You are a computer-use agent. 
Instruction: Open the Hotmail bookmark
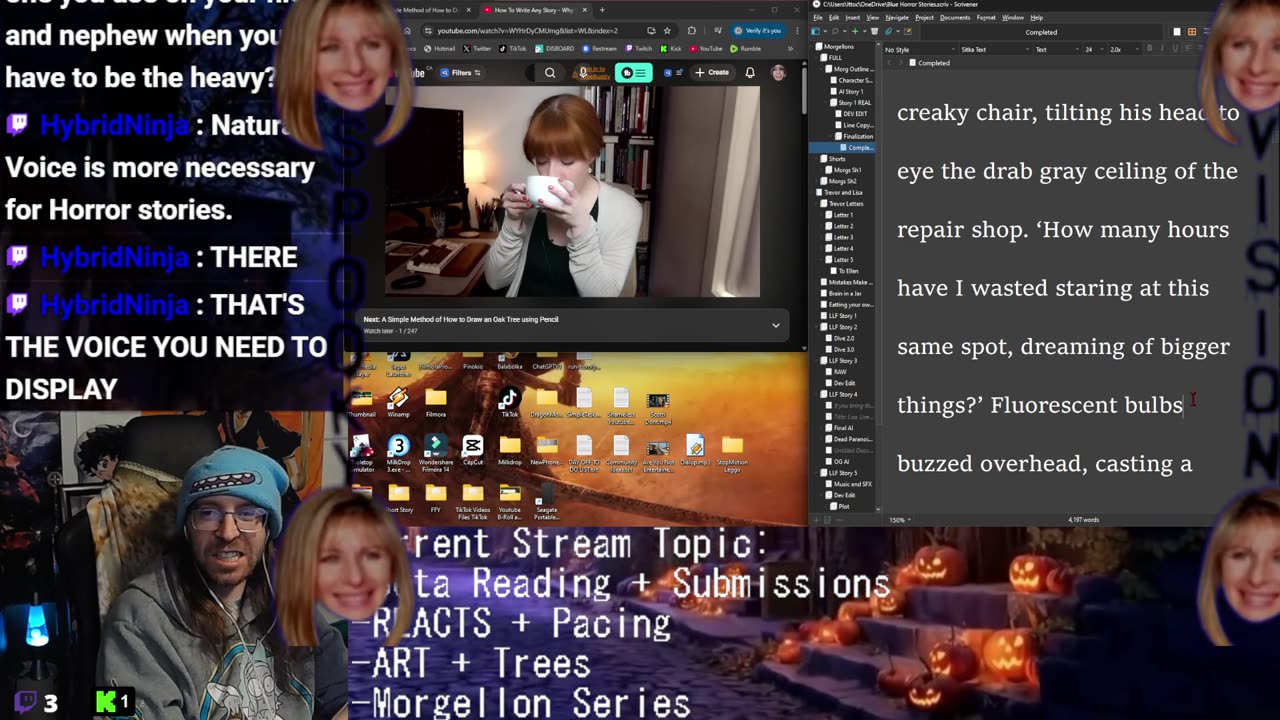point(440,49)
